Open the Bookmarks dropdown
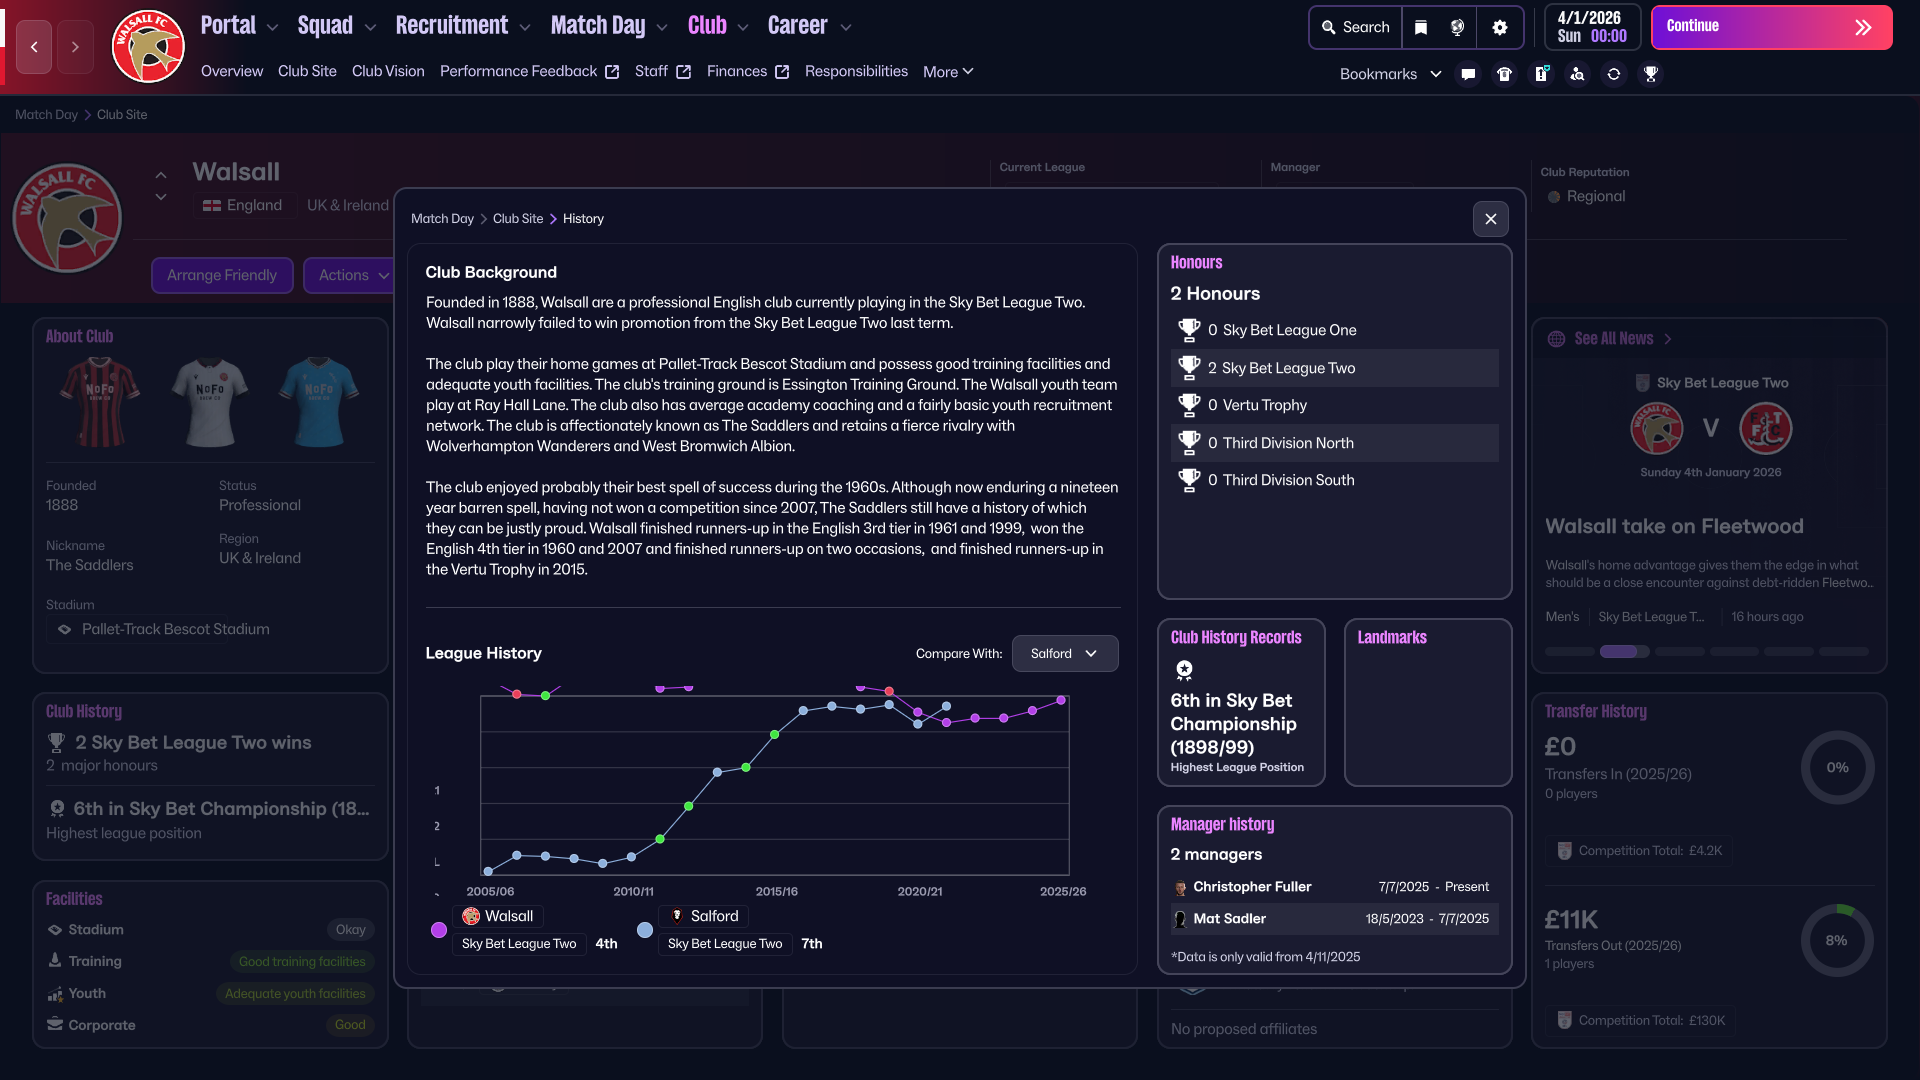Image resolution: width=1920 pixels, height=1080 pixels. coord(1390,74)
